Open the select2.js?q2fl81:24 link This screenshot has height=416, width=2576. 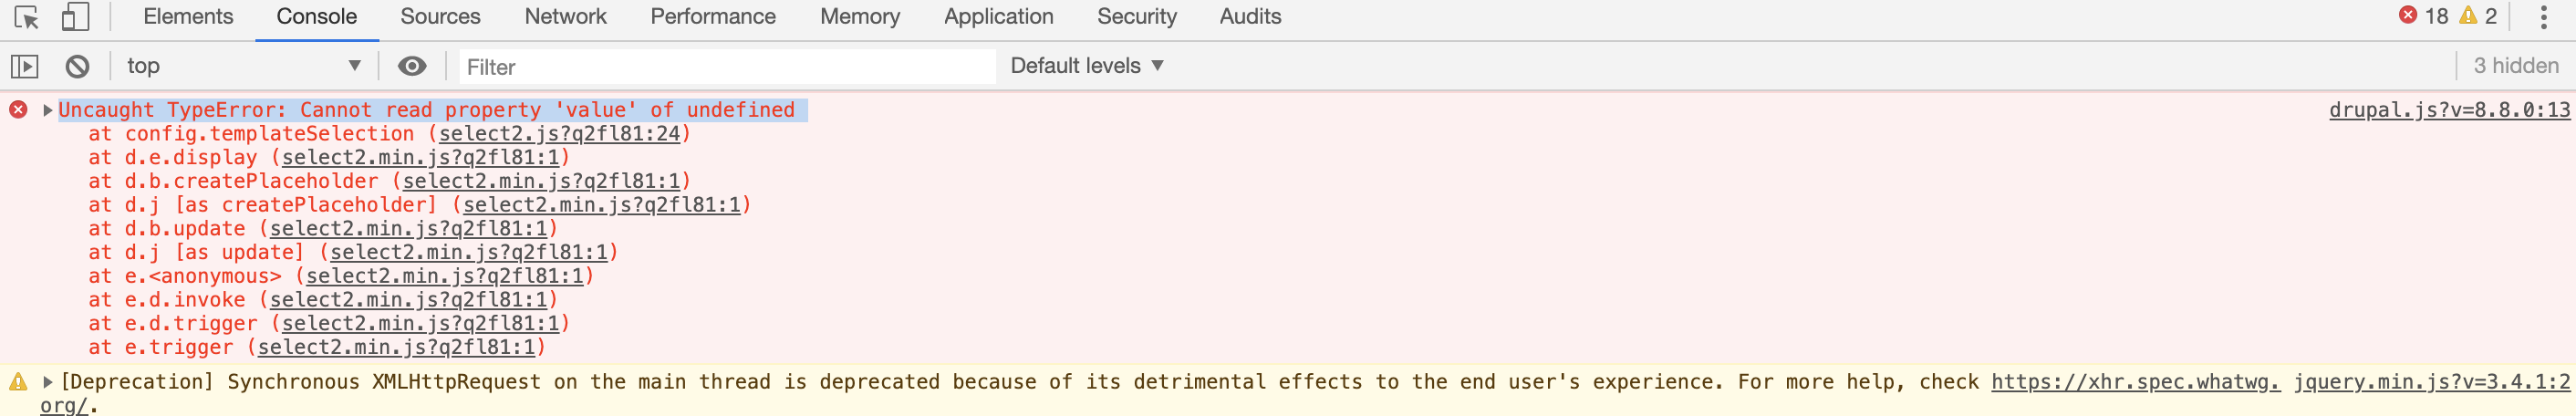tap(559, 134)
